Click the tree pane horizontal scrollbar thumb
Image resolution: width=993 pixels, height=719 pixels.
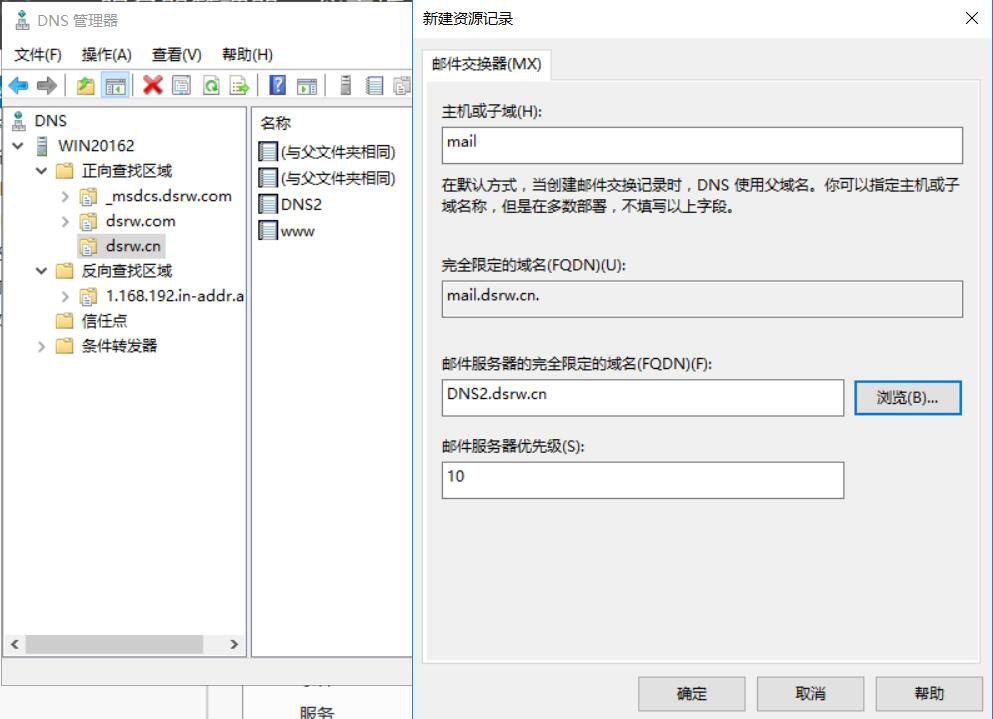click(114, 644)
